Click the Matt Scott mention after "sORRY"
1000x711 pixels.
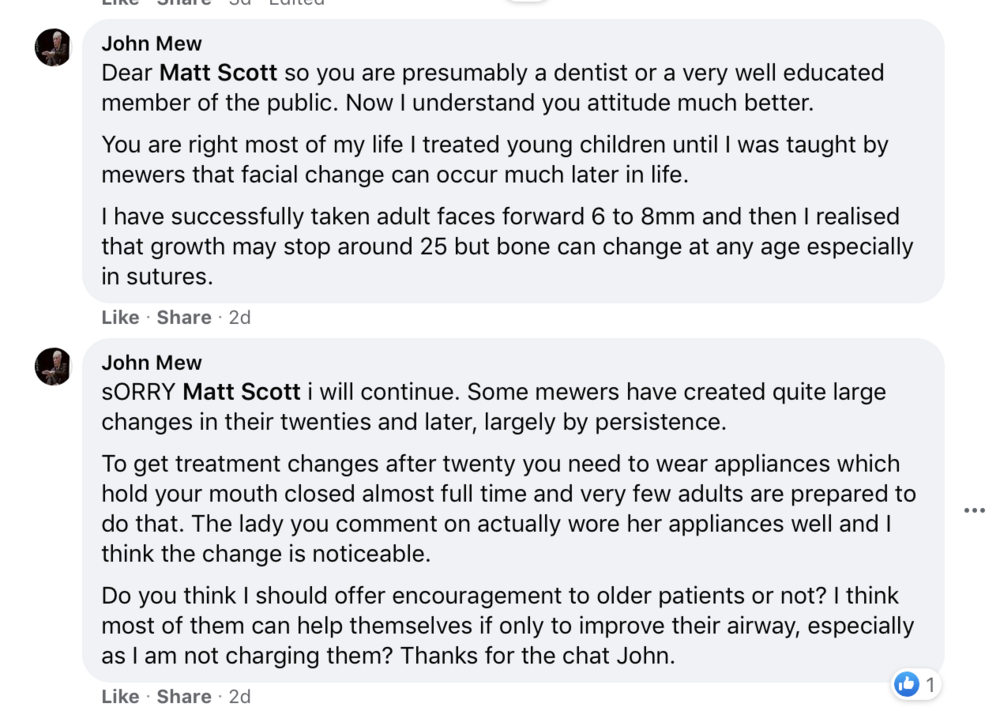click(x=242, y=392)
